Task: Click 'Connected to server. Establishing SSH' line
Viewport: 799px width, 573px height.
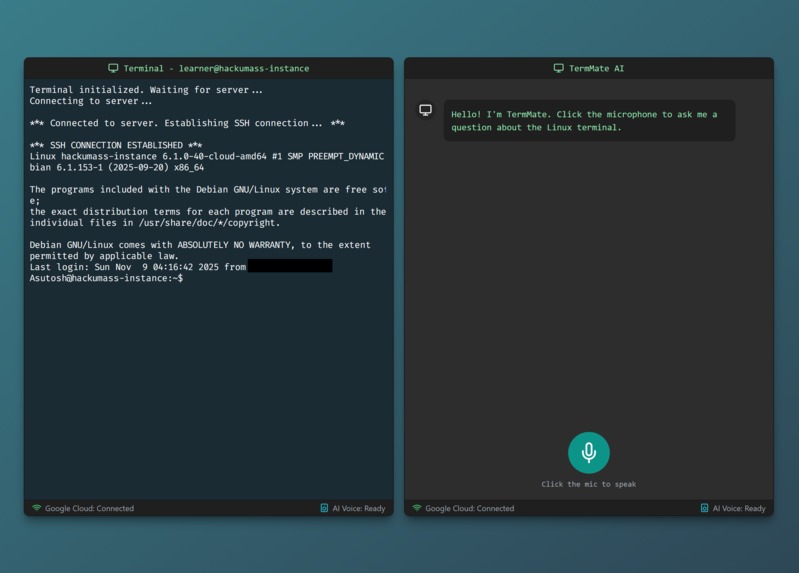Action: pyautogui.click(x=187, y=123)
